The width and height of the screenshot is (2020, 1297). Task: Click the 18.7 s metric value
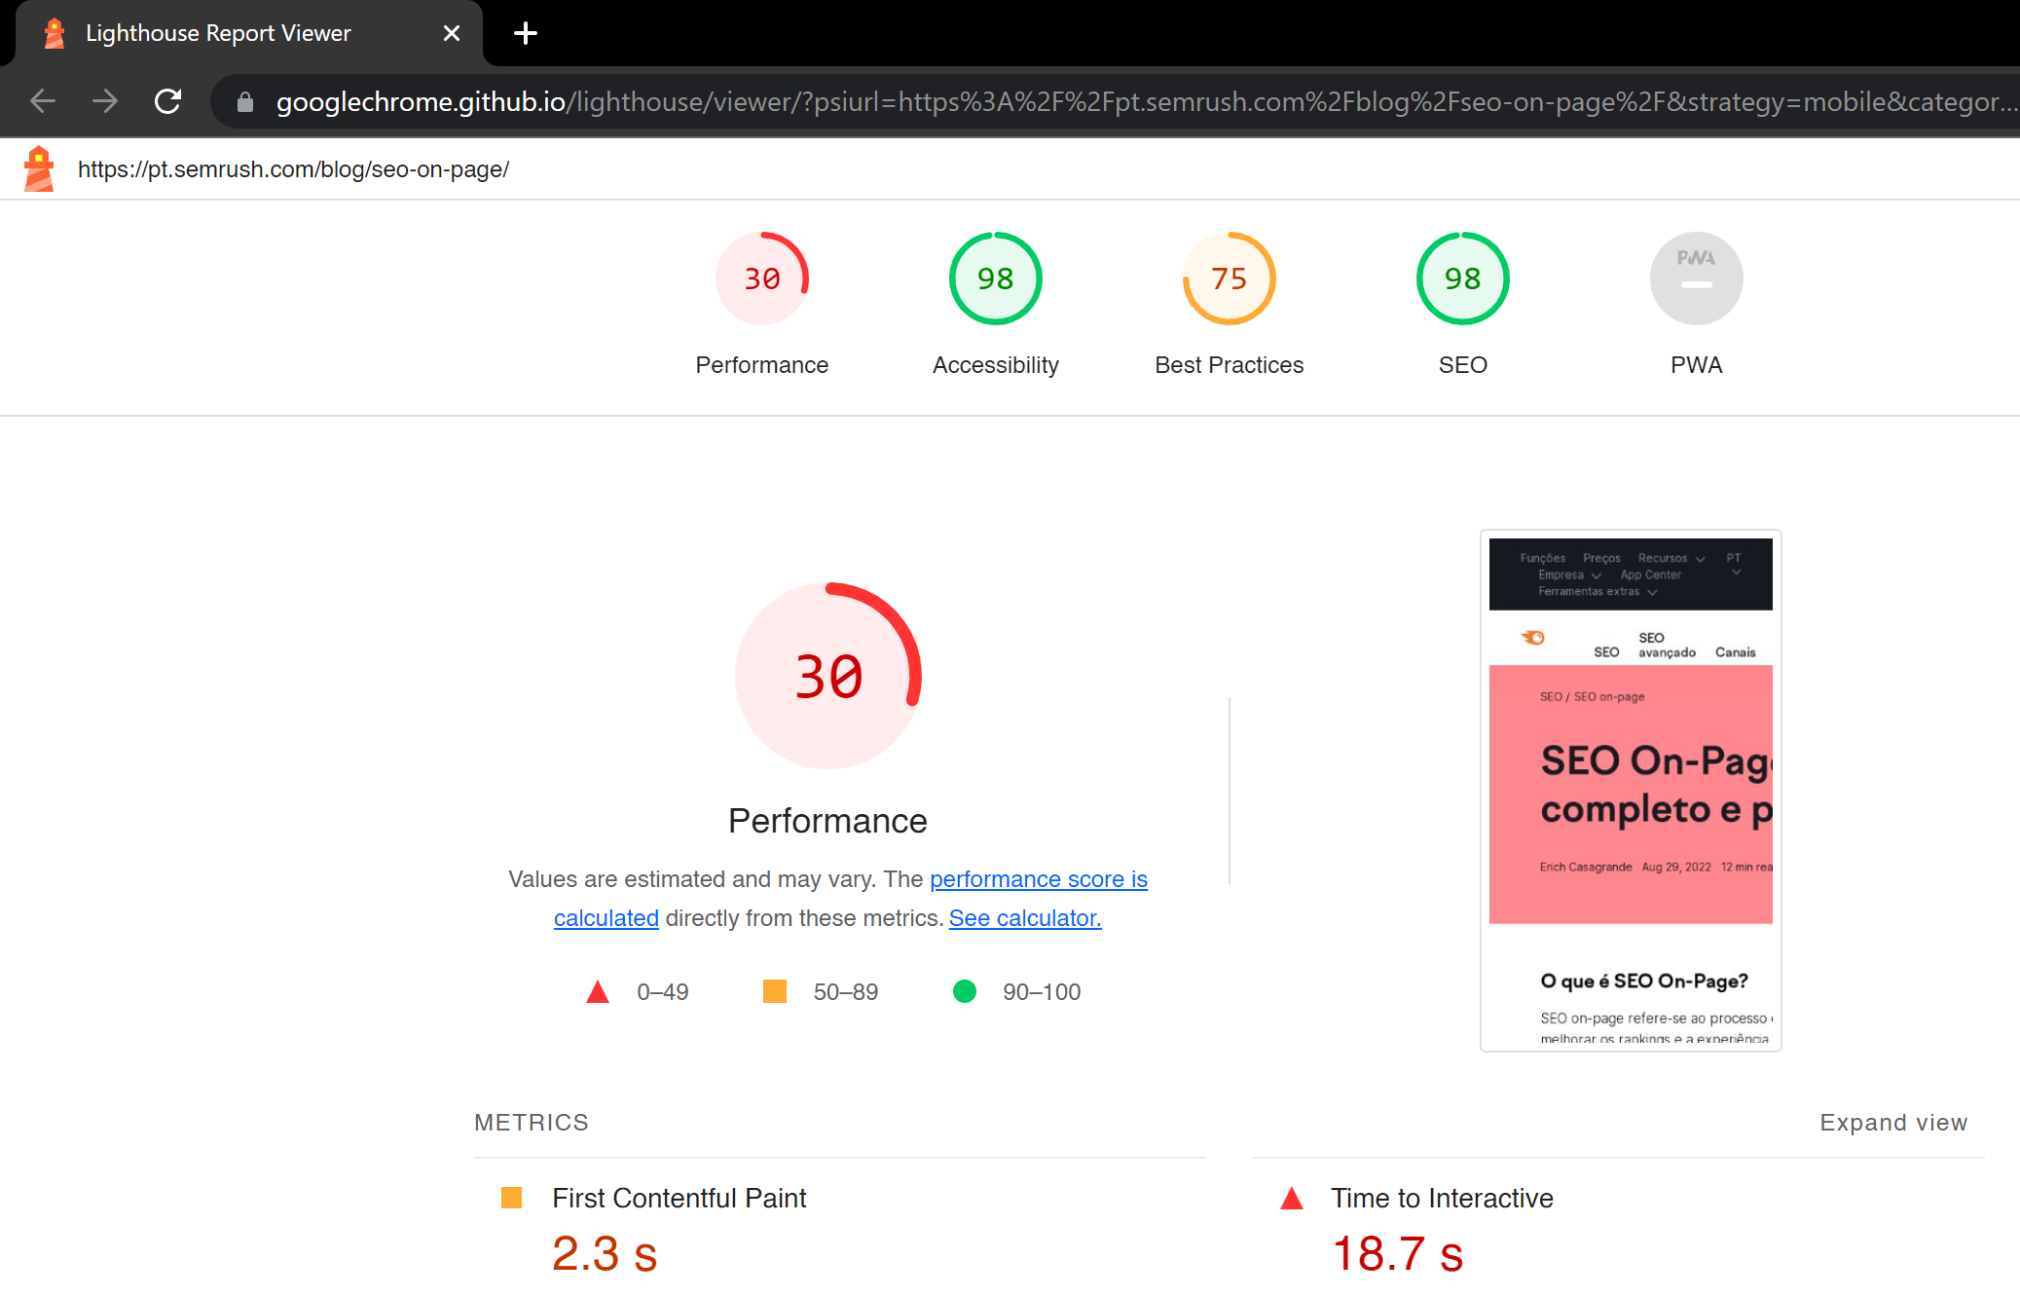1397,1254
